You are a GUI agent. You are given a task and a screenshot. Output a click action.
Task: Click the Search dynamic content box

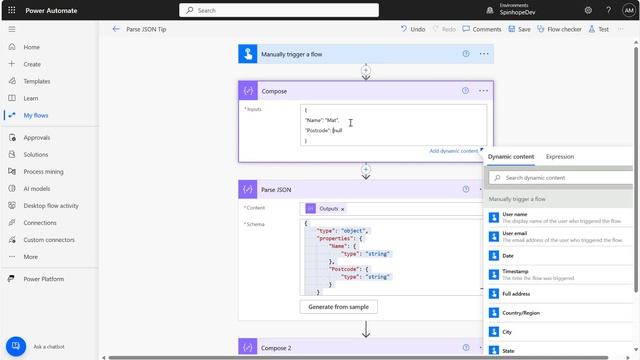click(561, 178)
